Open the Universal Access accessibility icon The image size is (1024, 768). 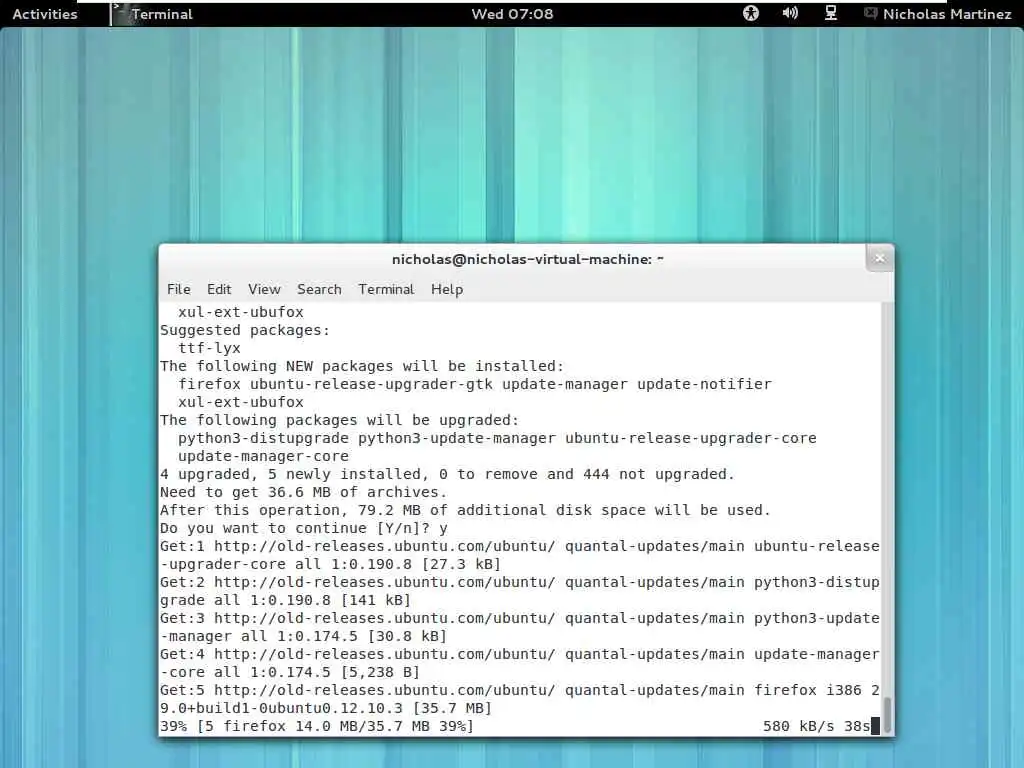click(x=751, y=13)
